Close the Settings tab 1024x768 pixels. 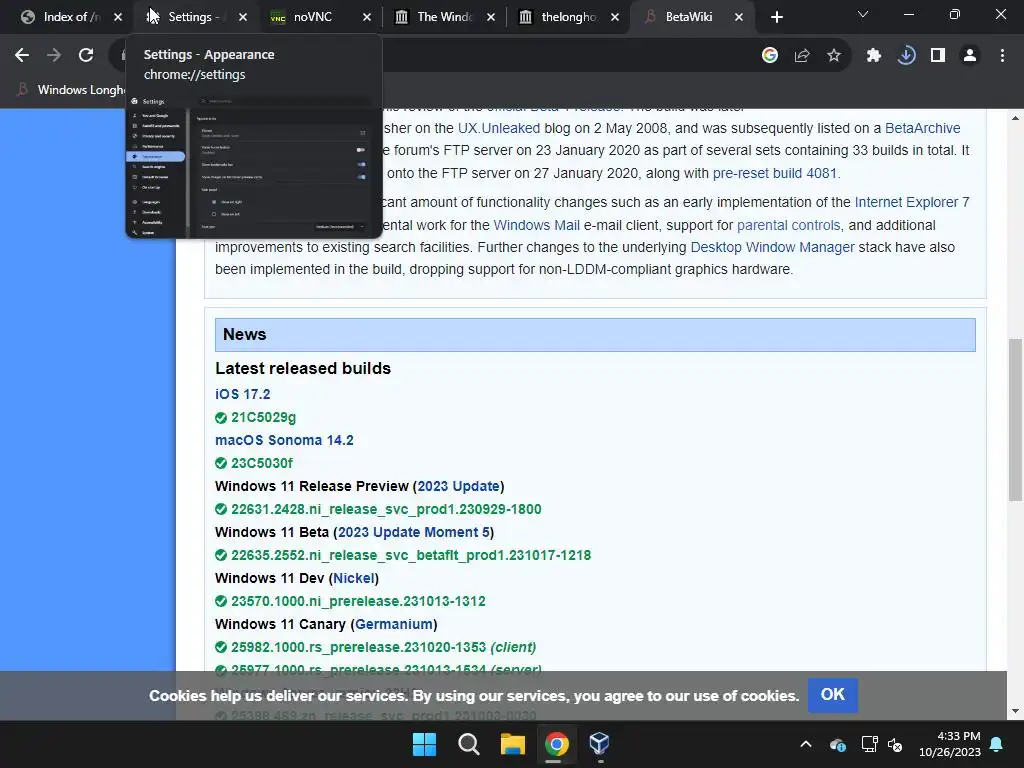point(243,17)
